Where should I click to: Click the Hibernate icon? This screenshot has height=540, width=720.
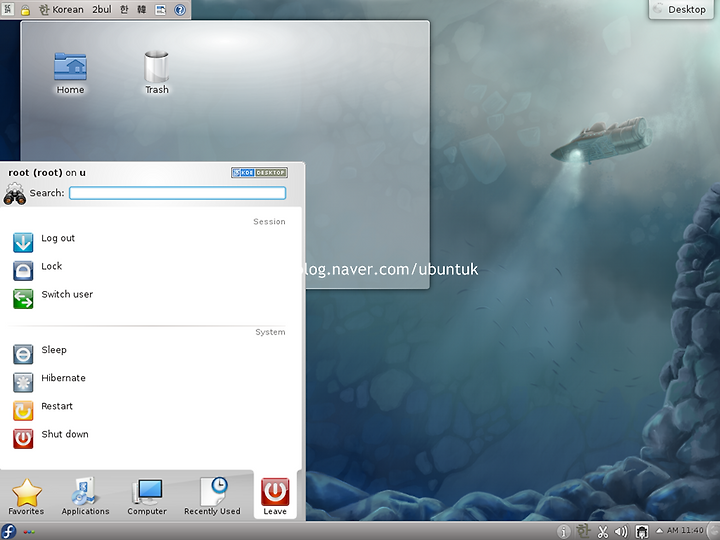(23, 382)
